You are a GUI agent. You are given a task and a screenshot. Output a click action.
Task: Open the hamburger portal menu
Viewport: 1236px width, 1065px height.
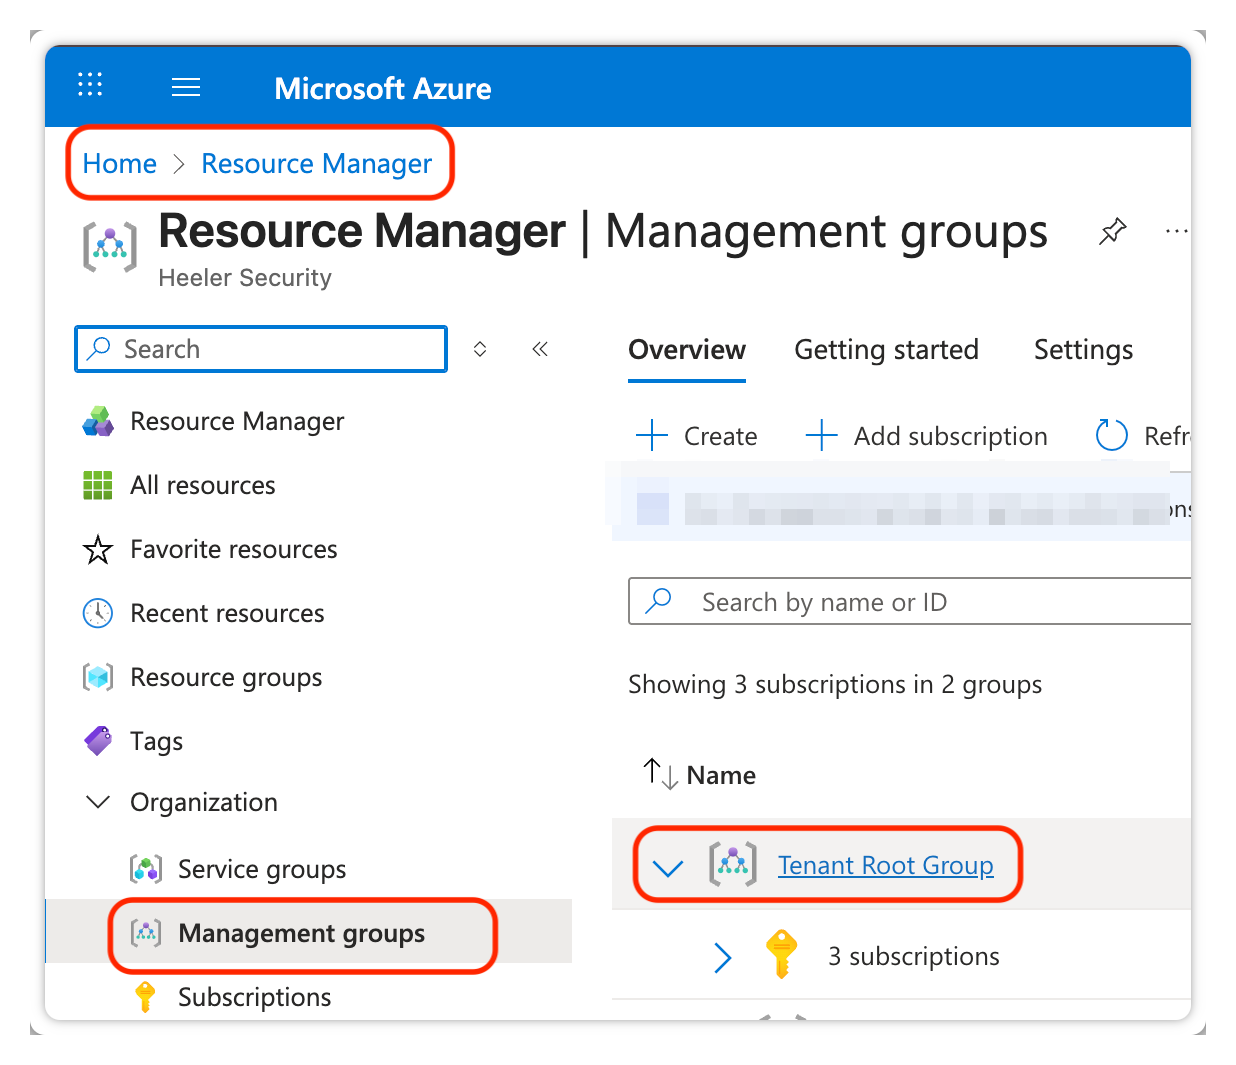point(186,87)
